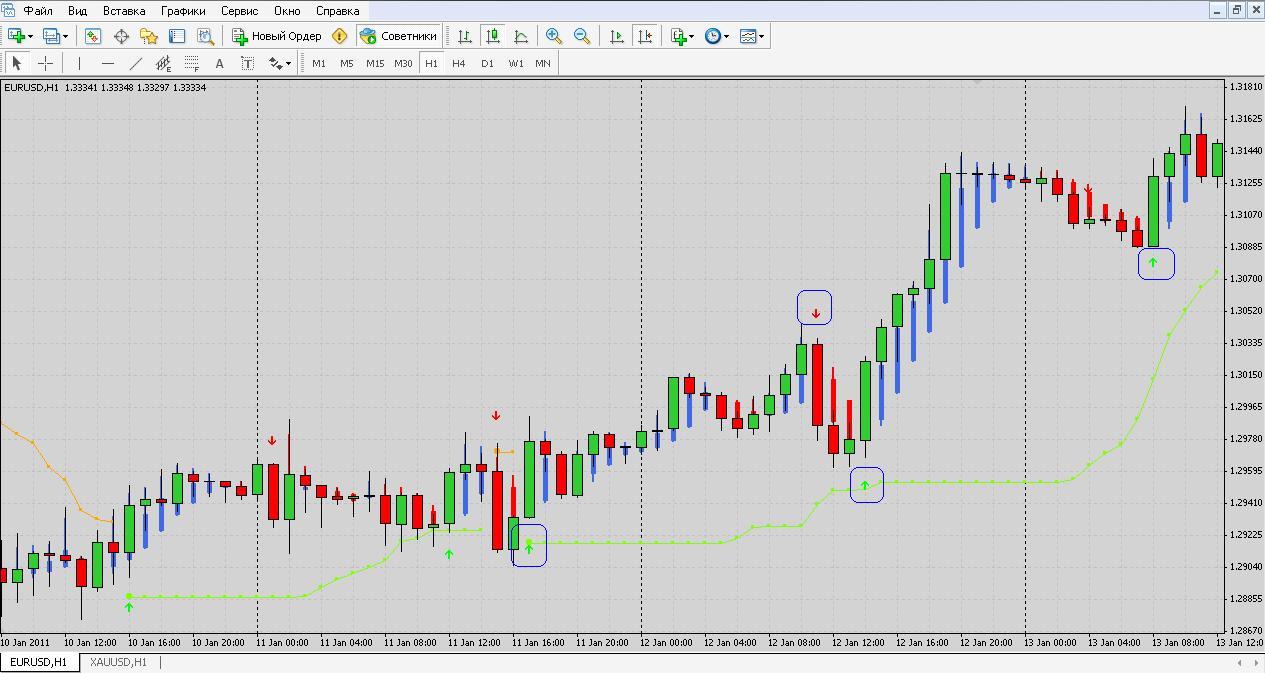Toggle the Советники expert advisors button
The height and width of the screenshot is (673, 1265).
398,36
